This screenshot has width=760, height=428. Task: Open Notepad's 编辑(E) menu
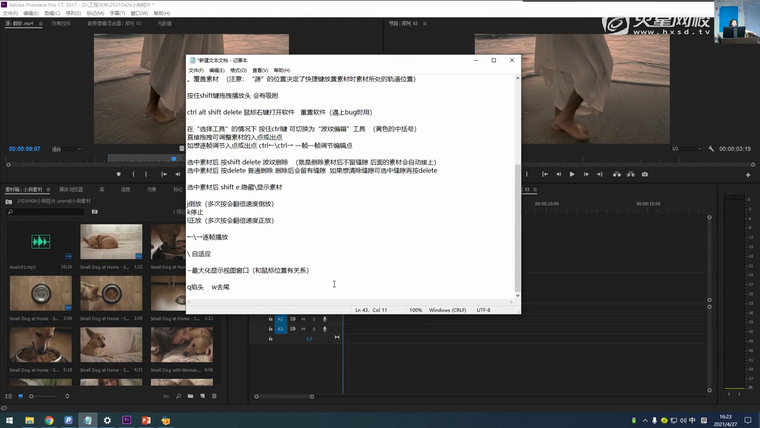point(217,70)
